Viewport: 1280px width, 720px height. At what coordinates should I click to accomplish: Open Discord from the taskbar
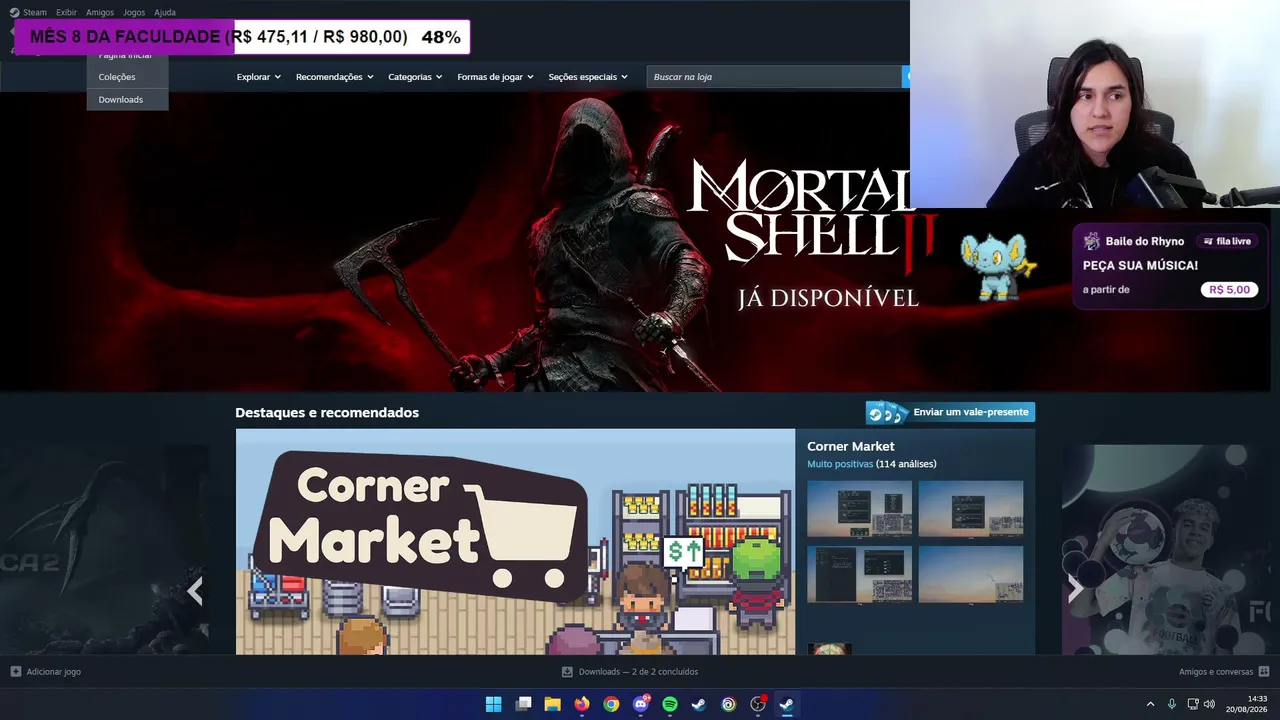click(641, 704)
